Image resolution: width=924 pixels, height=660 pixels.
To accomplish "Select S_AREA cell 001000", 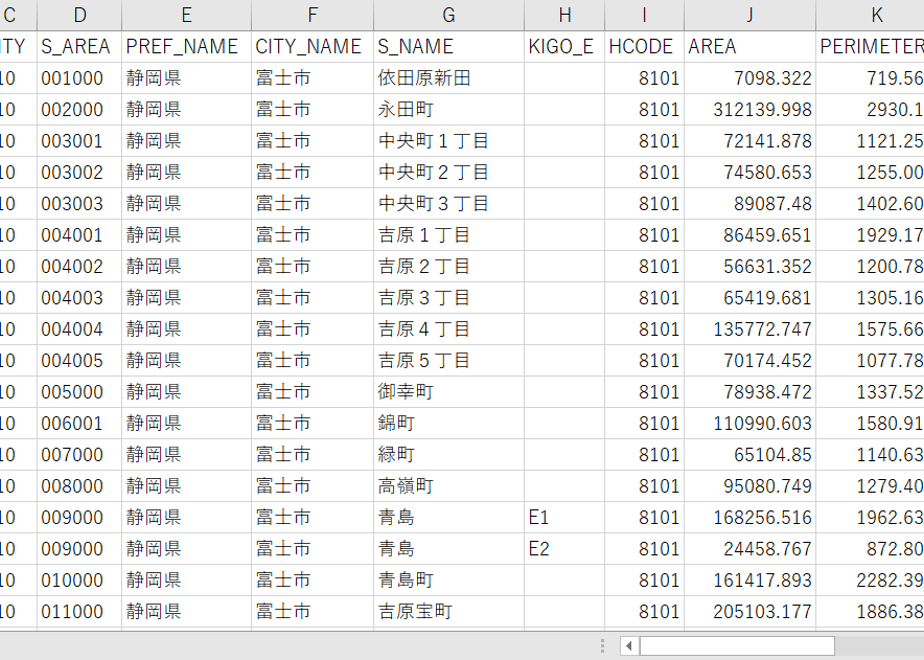I will 80,78.
